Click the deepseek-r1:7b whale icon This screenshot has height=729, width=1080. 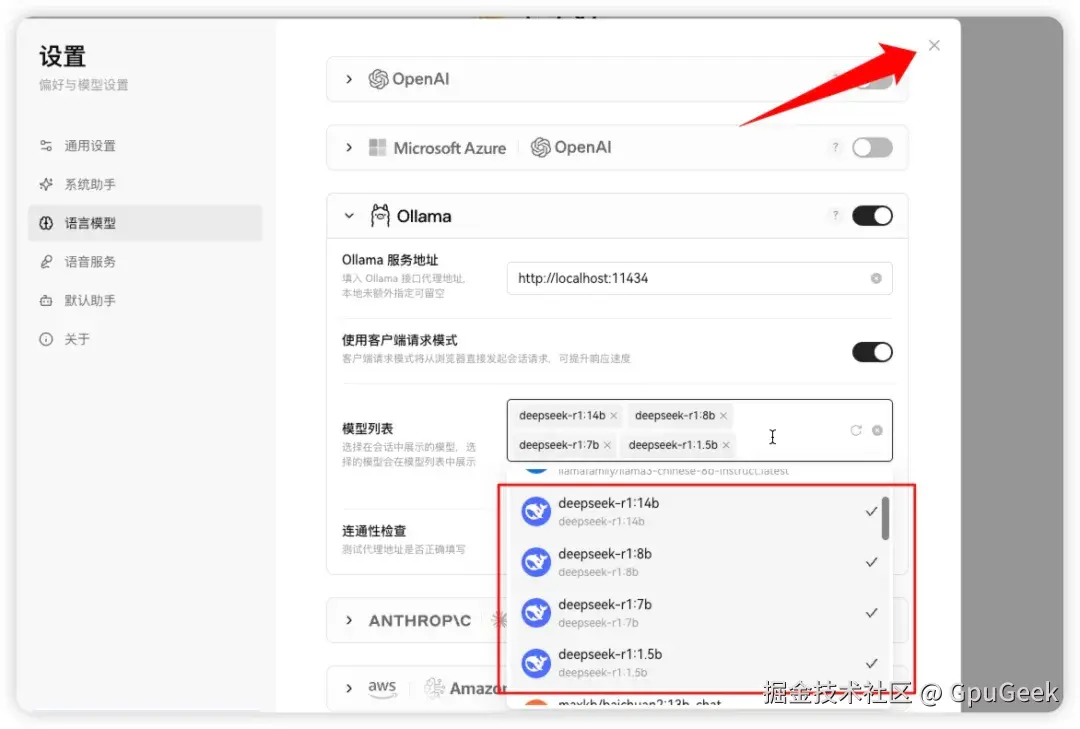(536, 613)
